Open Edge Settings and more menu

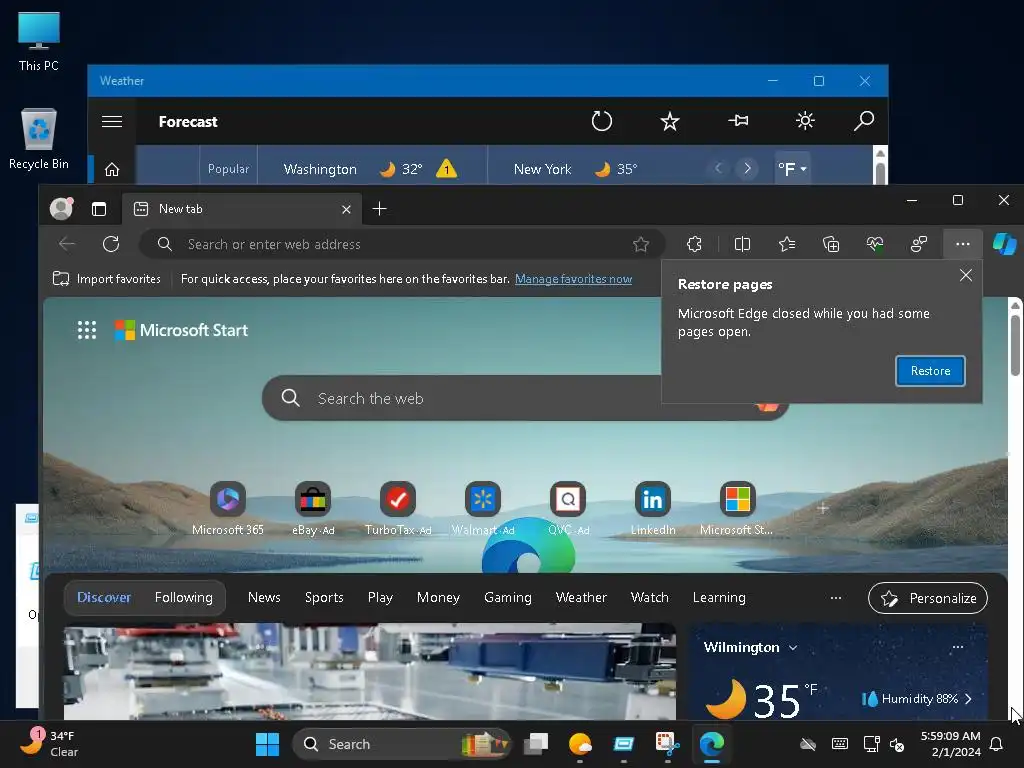point(963,244)
